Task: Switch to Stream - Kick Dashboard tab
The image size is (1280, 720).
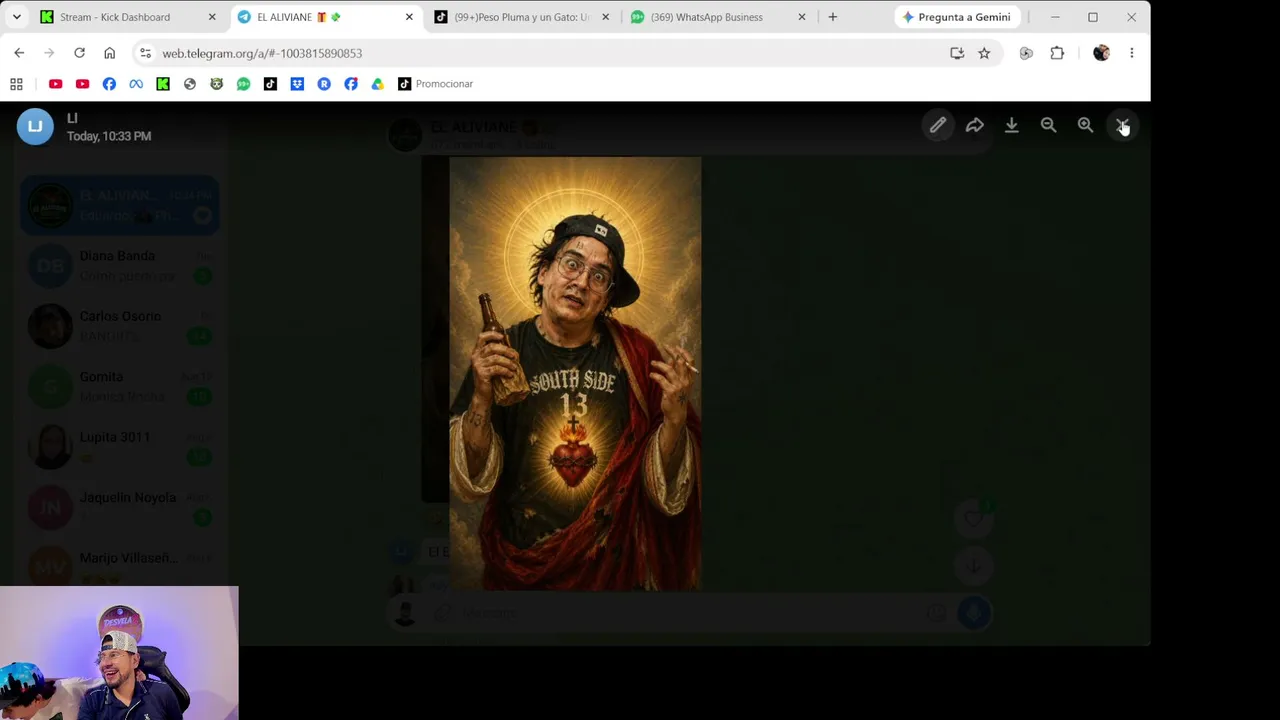Action: coord(128,17)
